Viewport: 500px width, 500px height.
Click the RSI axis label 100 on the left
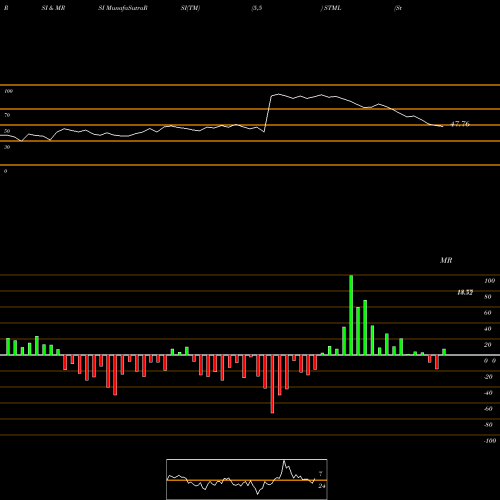click(8, 91)
